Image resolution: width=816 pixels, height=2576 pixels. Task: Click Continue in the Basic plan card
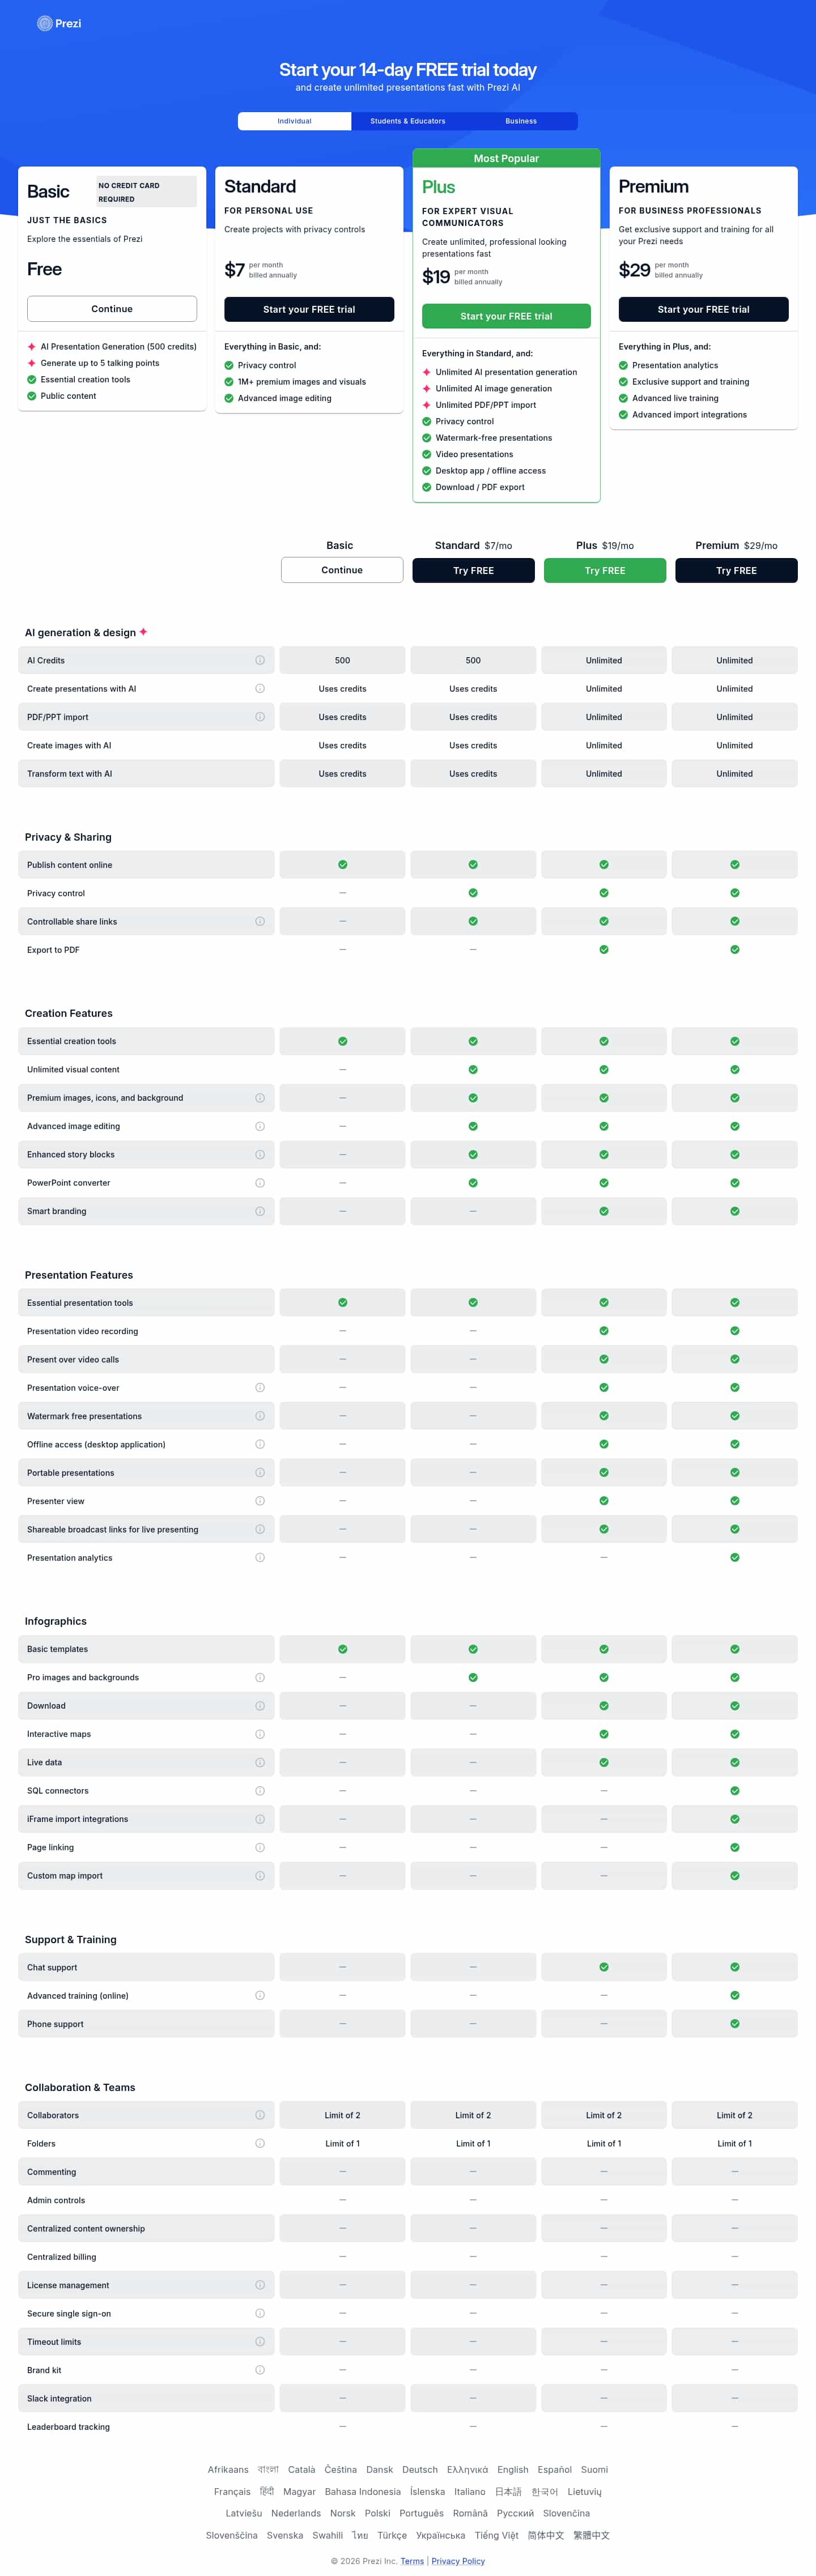click(112, 309)
